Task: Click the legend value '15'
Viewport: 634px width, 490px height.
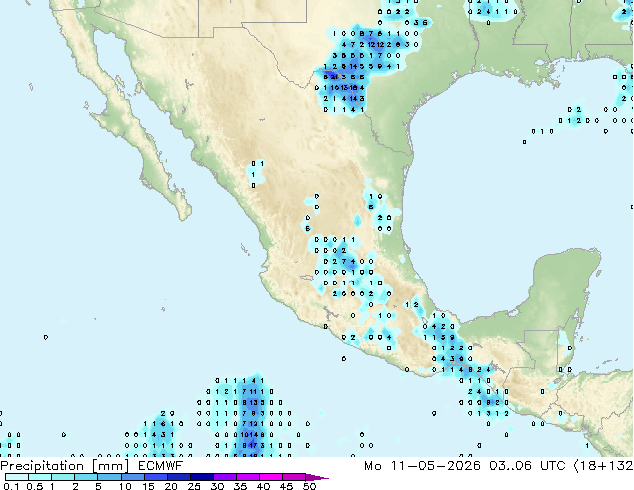Action: [x=148, y=486]
